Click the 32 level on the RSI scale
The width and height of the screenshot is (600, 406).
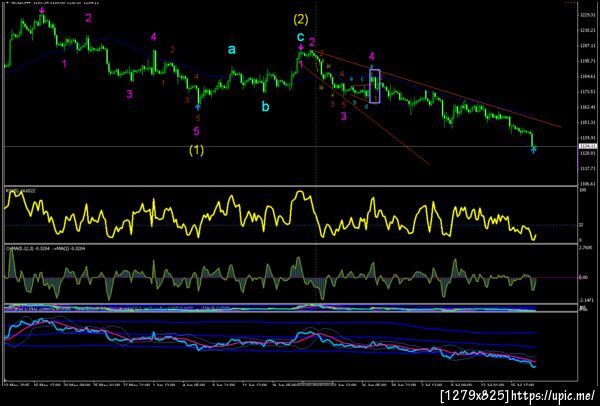coord(580,225)
